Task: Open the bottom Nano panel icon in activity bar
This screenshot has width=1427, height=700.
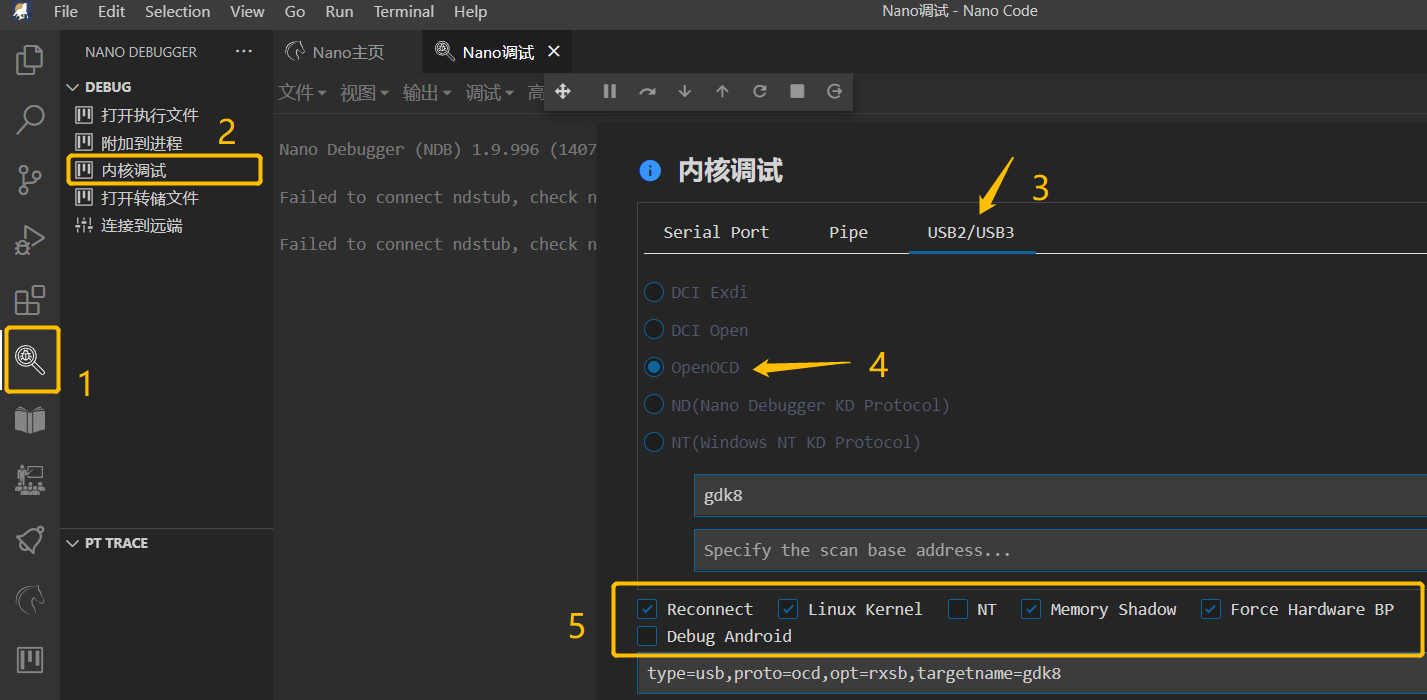Action: click(x=30, y=660)
